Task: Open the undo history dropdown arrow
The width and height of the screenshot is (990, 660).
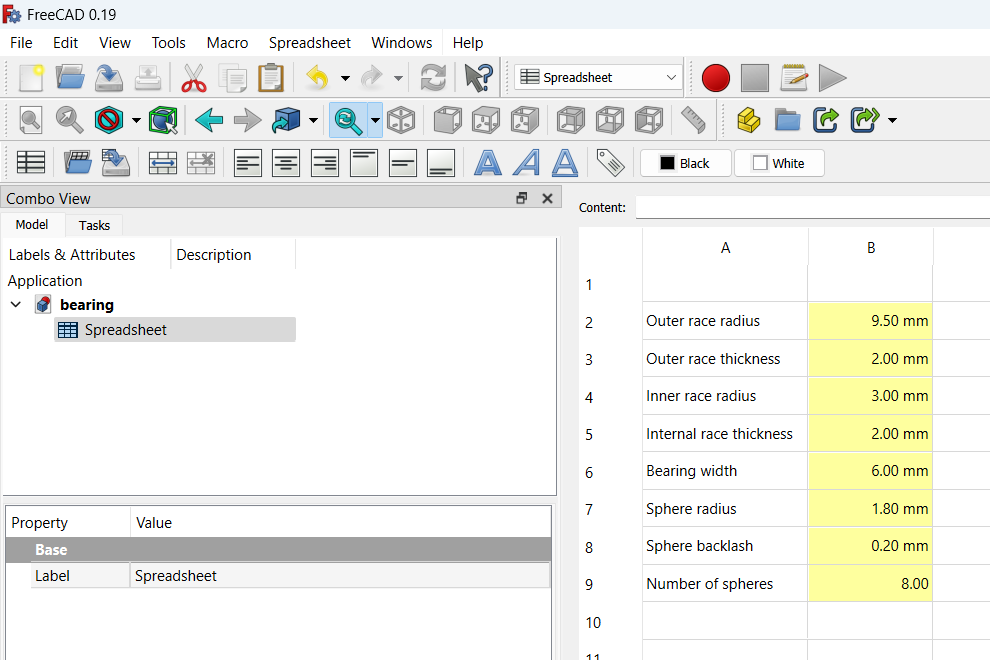Action: 345,79
